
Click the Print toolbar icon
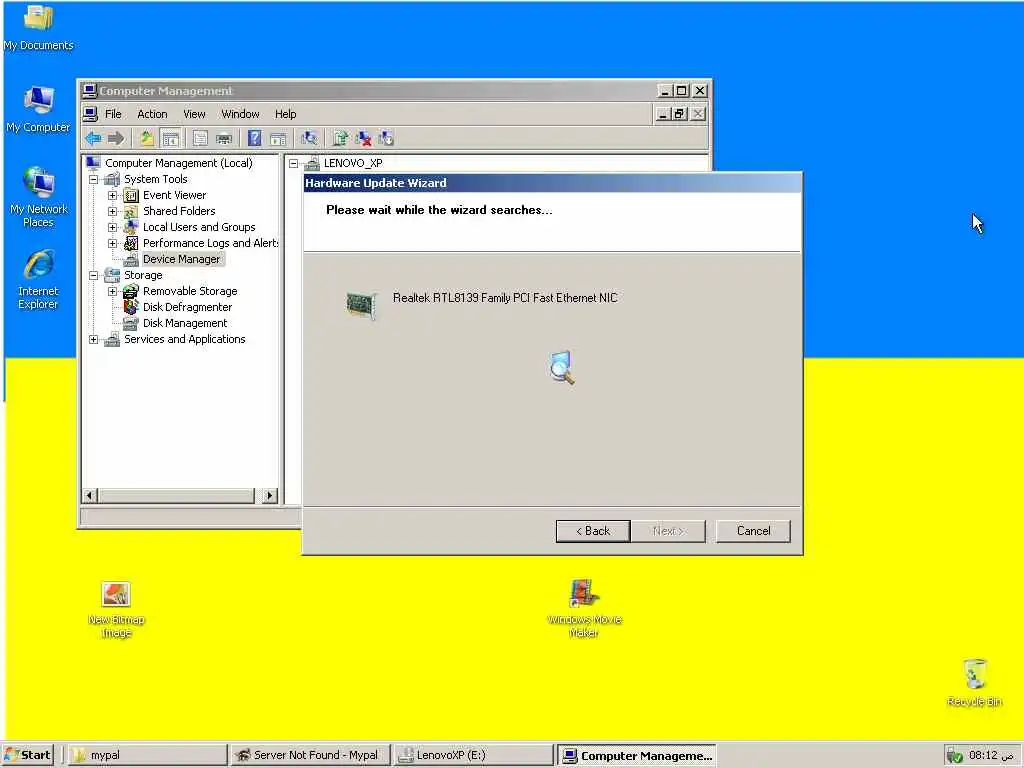pos(224,138)
